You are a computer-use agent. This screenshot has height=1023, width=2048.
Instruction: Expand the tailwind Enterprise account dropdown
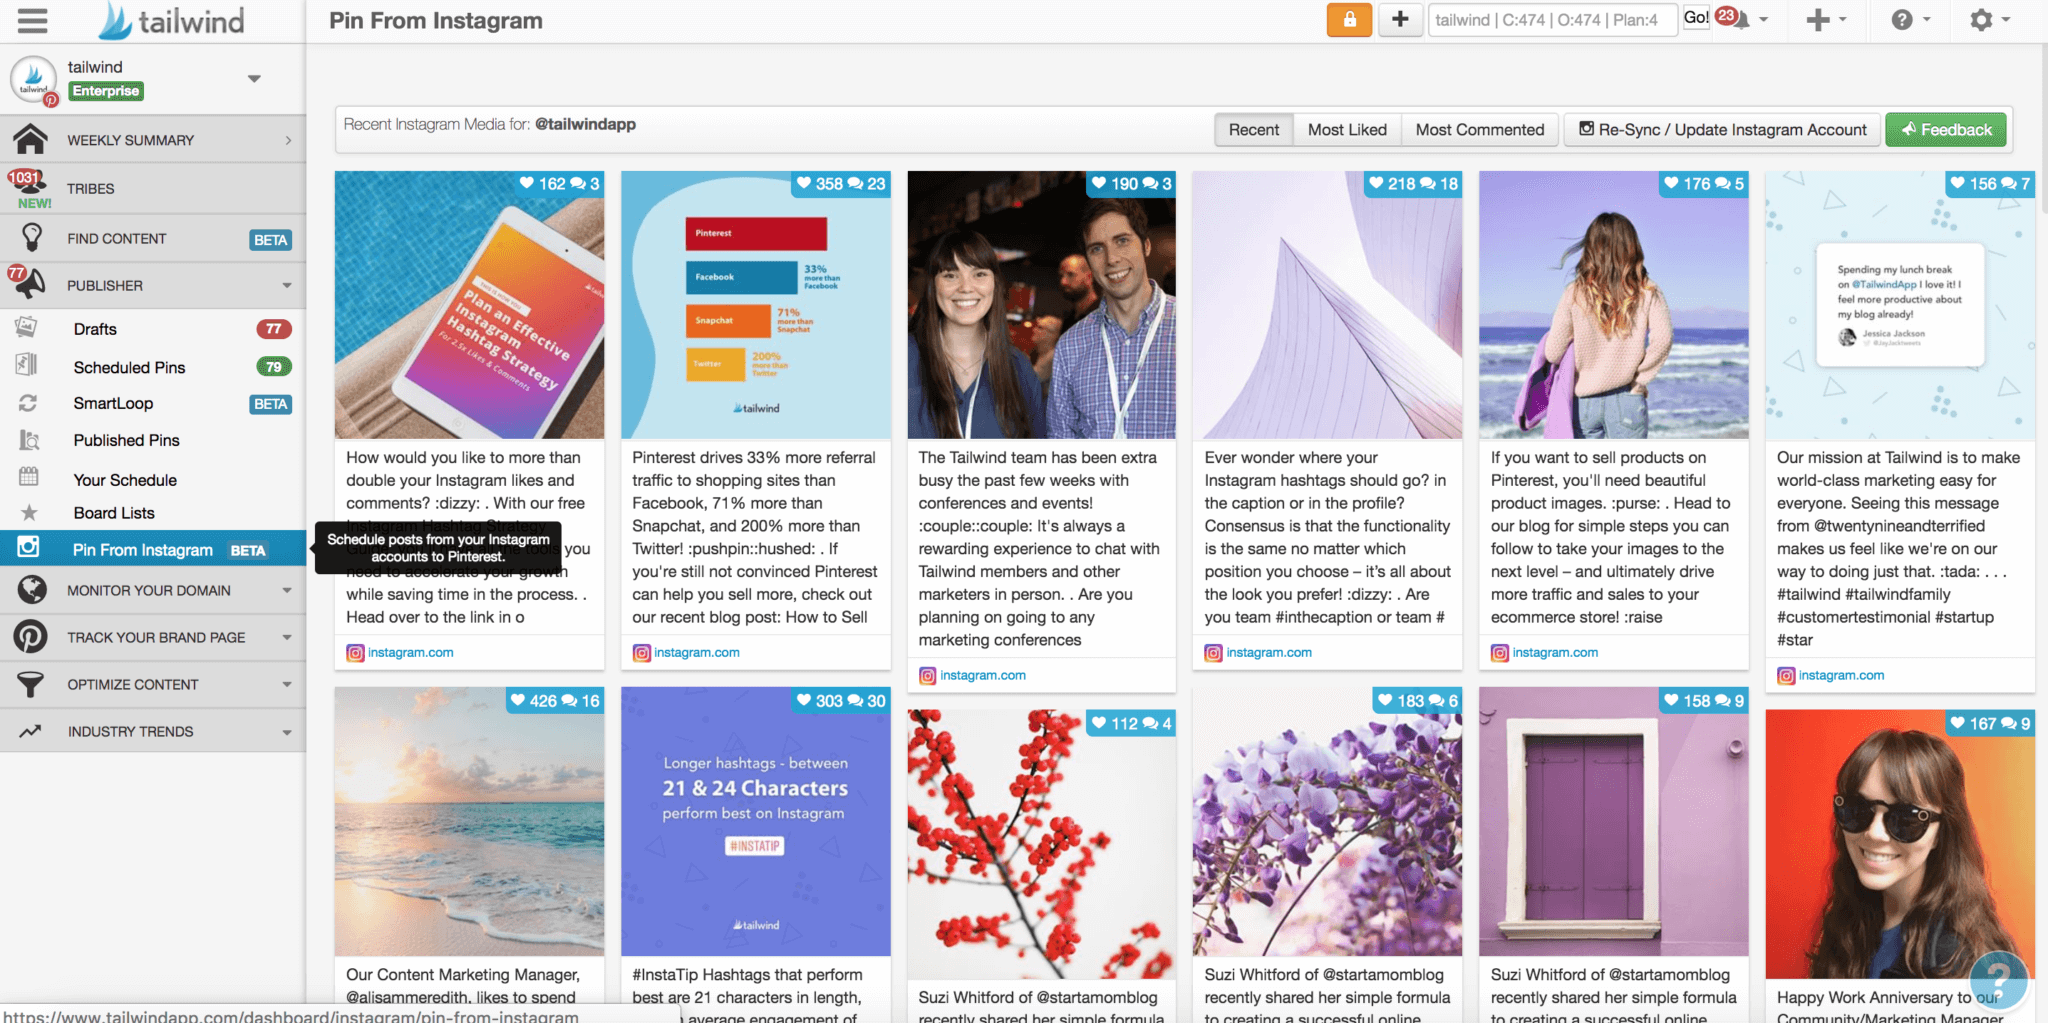[x=254, y=78]
